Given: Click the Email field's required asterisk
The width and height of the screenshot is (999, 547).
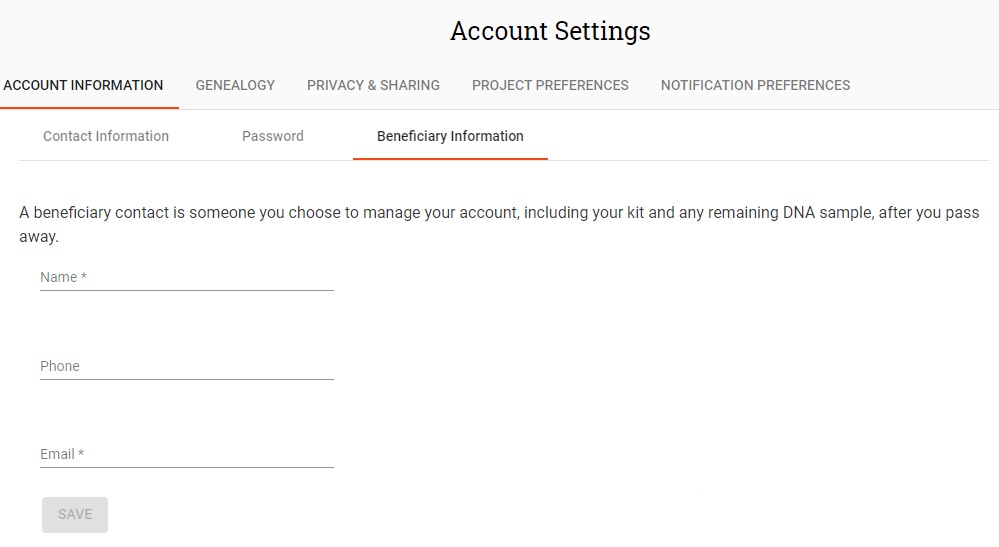Looking at the screenshot, I should [81, 453].
